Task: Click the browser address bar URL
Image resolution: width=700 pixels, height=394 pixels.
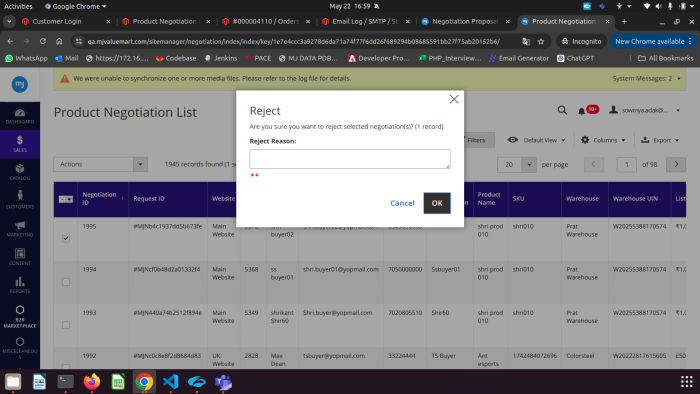Action: [x=293, y=41]
